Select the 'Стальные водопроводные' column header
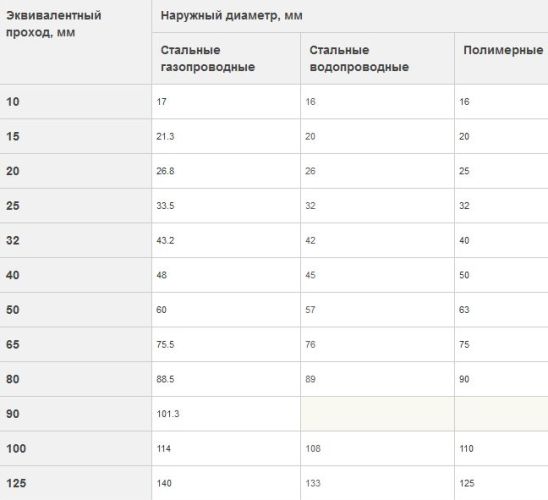The height and width of the screenshot is (500, 548). coord(377,59)
